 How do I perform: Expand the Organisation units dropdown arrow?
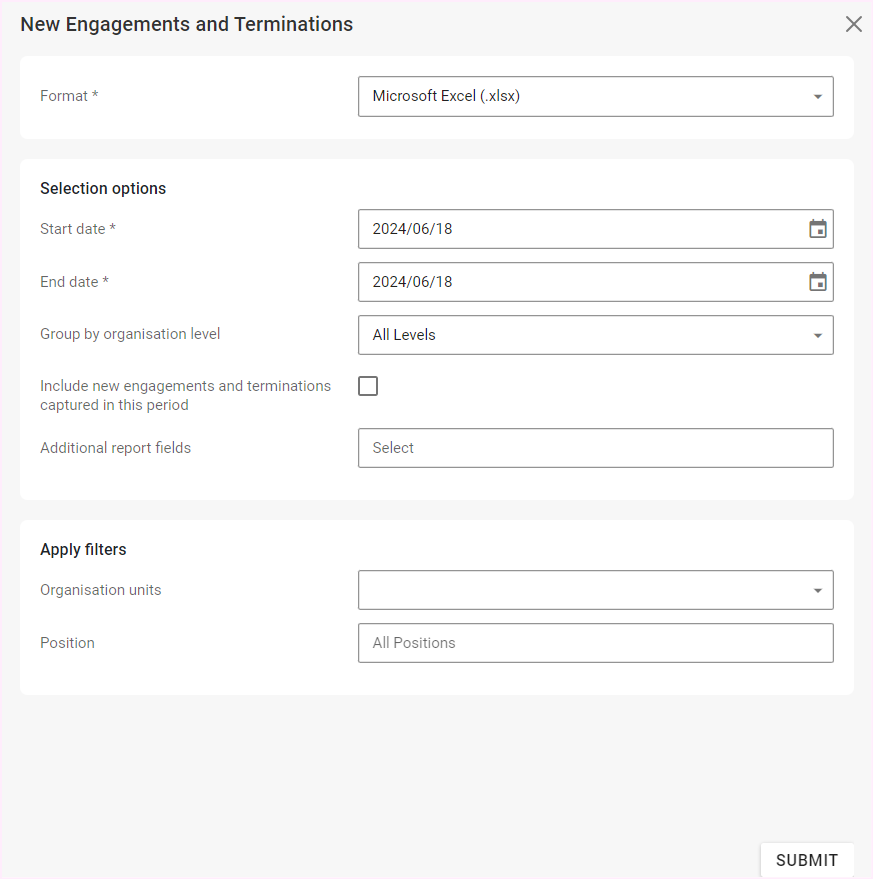pyautogui.click(x=817, y=590)
